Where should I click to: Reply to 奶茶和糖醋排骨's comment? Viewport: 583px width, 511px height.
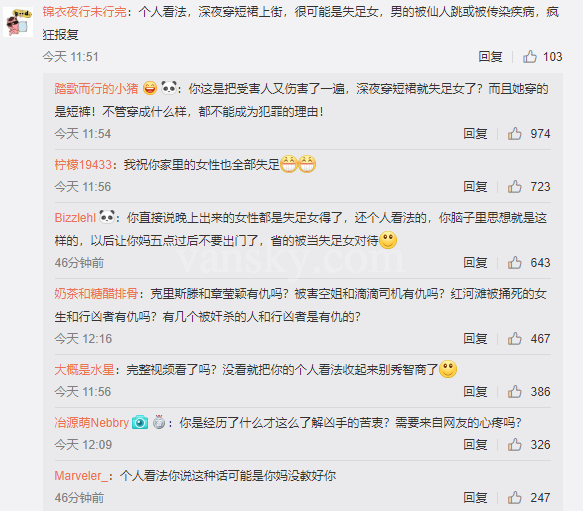click(475, 338)
